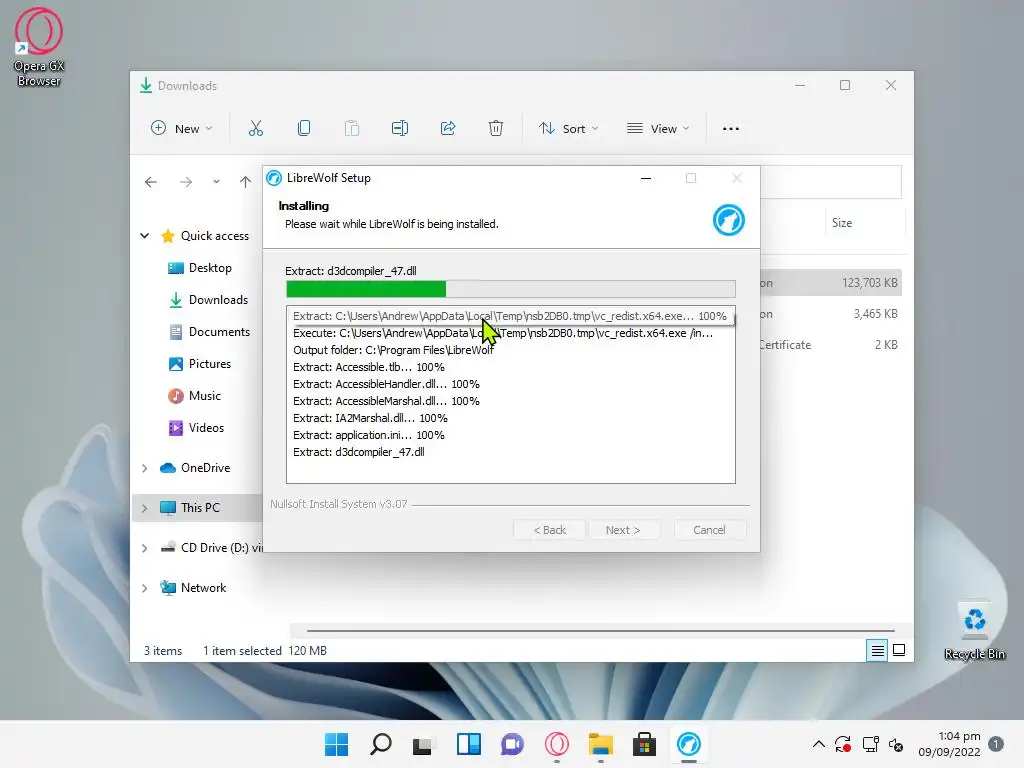The height and width of the screenshot is (768, 1024).
Task: Click the Paste clipboard icon in Downloads toolbar
Action: [x=352, y=128]
